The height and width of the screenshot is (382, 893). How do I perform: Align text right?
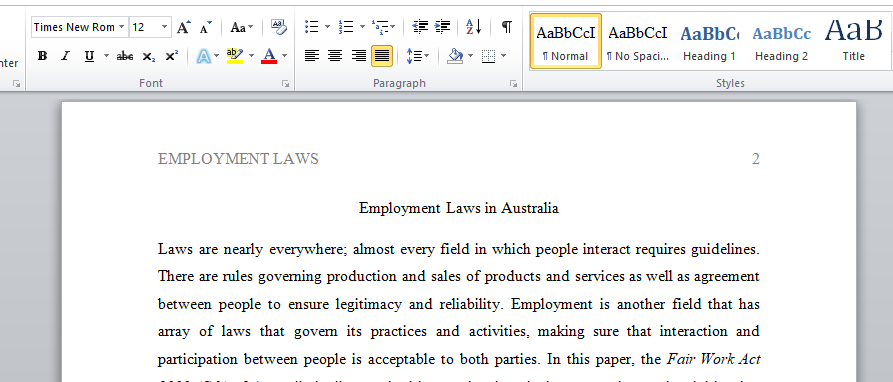click(x=358, y=56)
